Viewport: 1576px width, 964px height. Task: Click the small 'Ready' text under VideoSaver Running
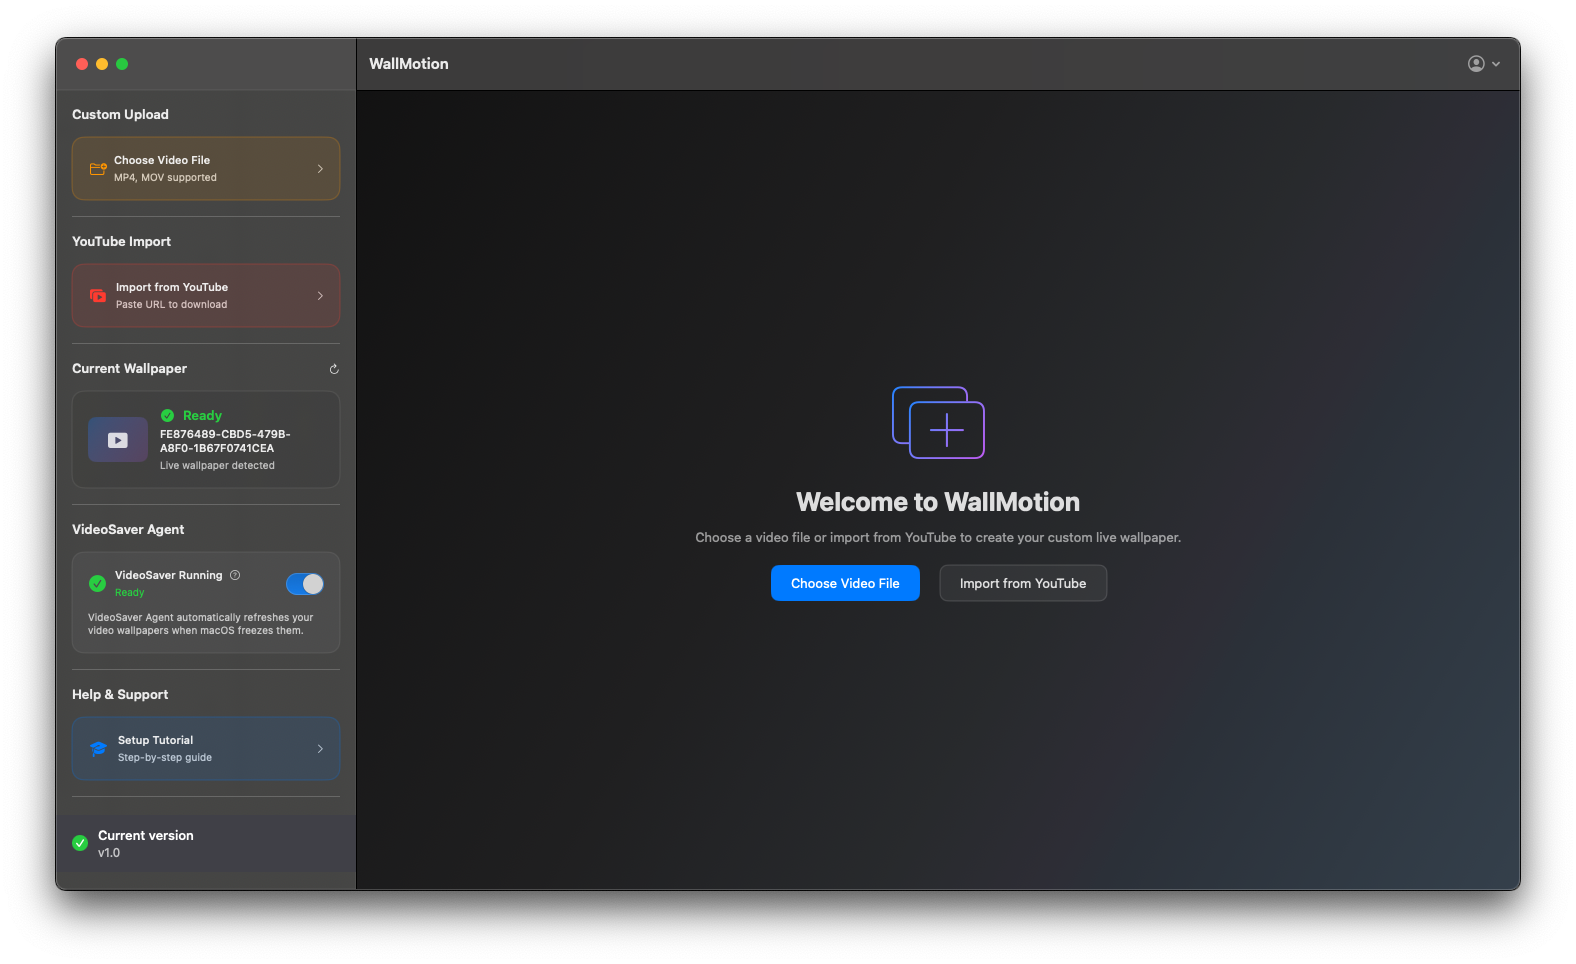[130, 593]
